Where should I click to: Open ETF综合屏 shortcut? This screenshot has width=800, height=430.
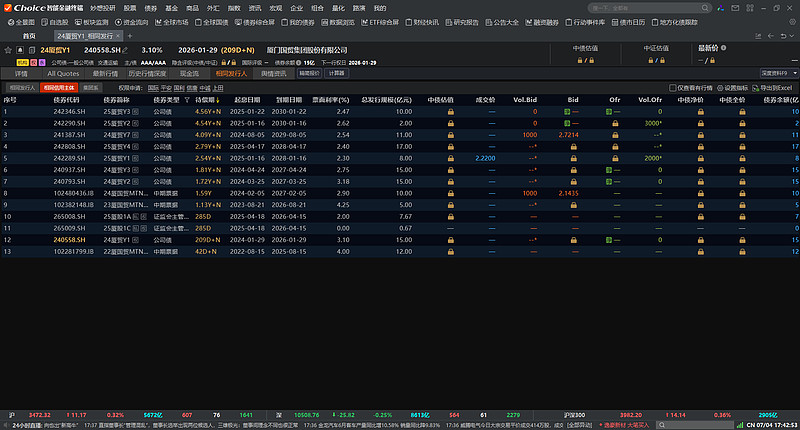coord(380,22)
